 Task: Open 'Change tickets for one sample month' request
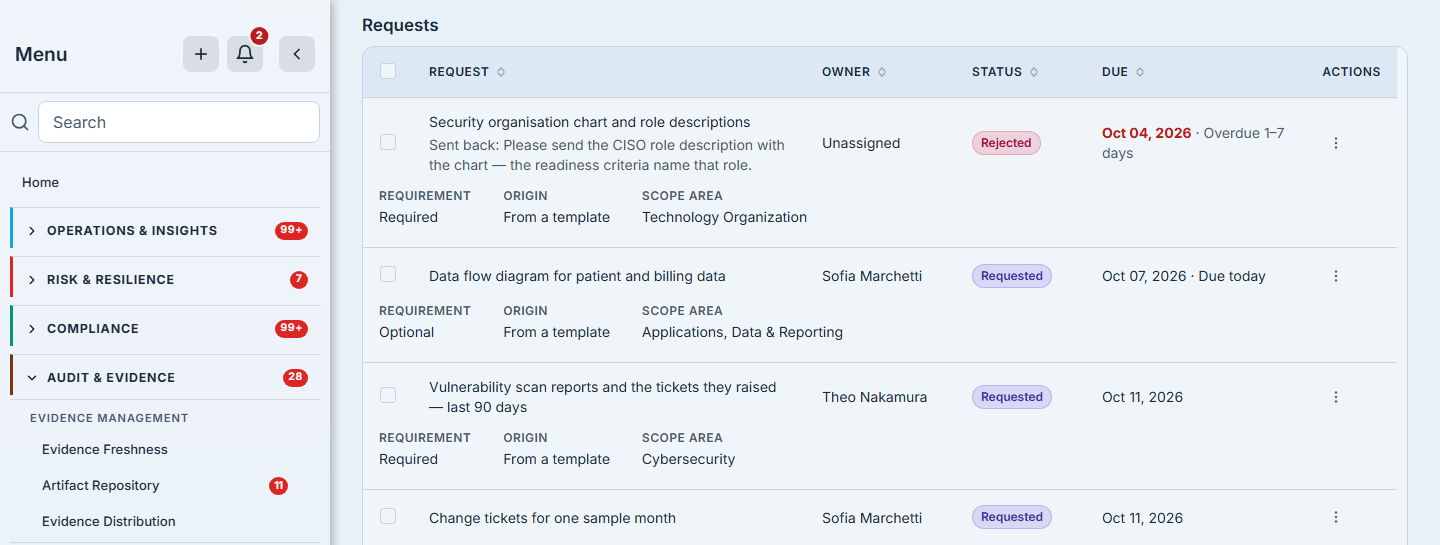(552, 518)
